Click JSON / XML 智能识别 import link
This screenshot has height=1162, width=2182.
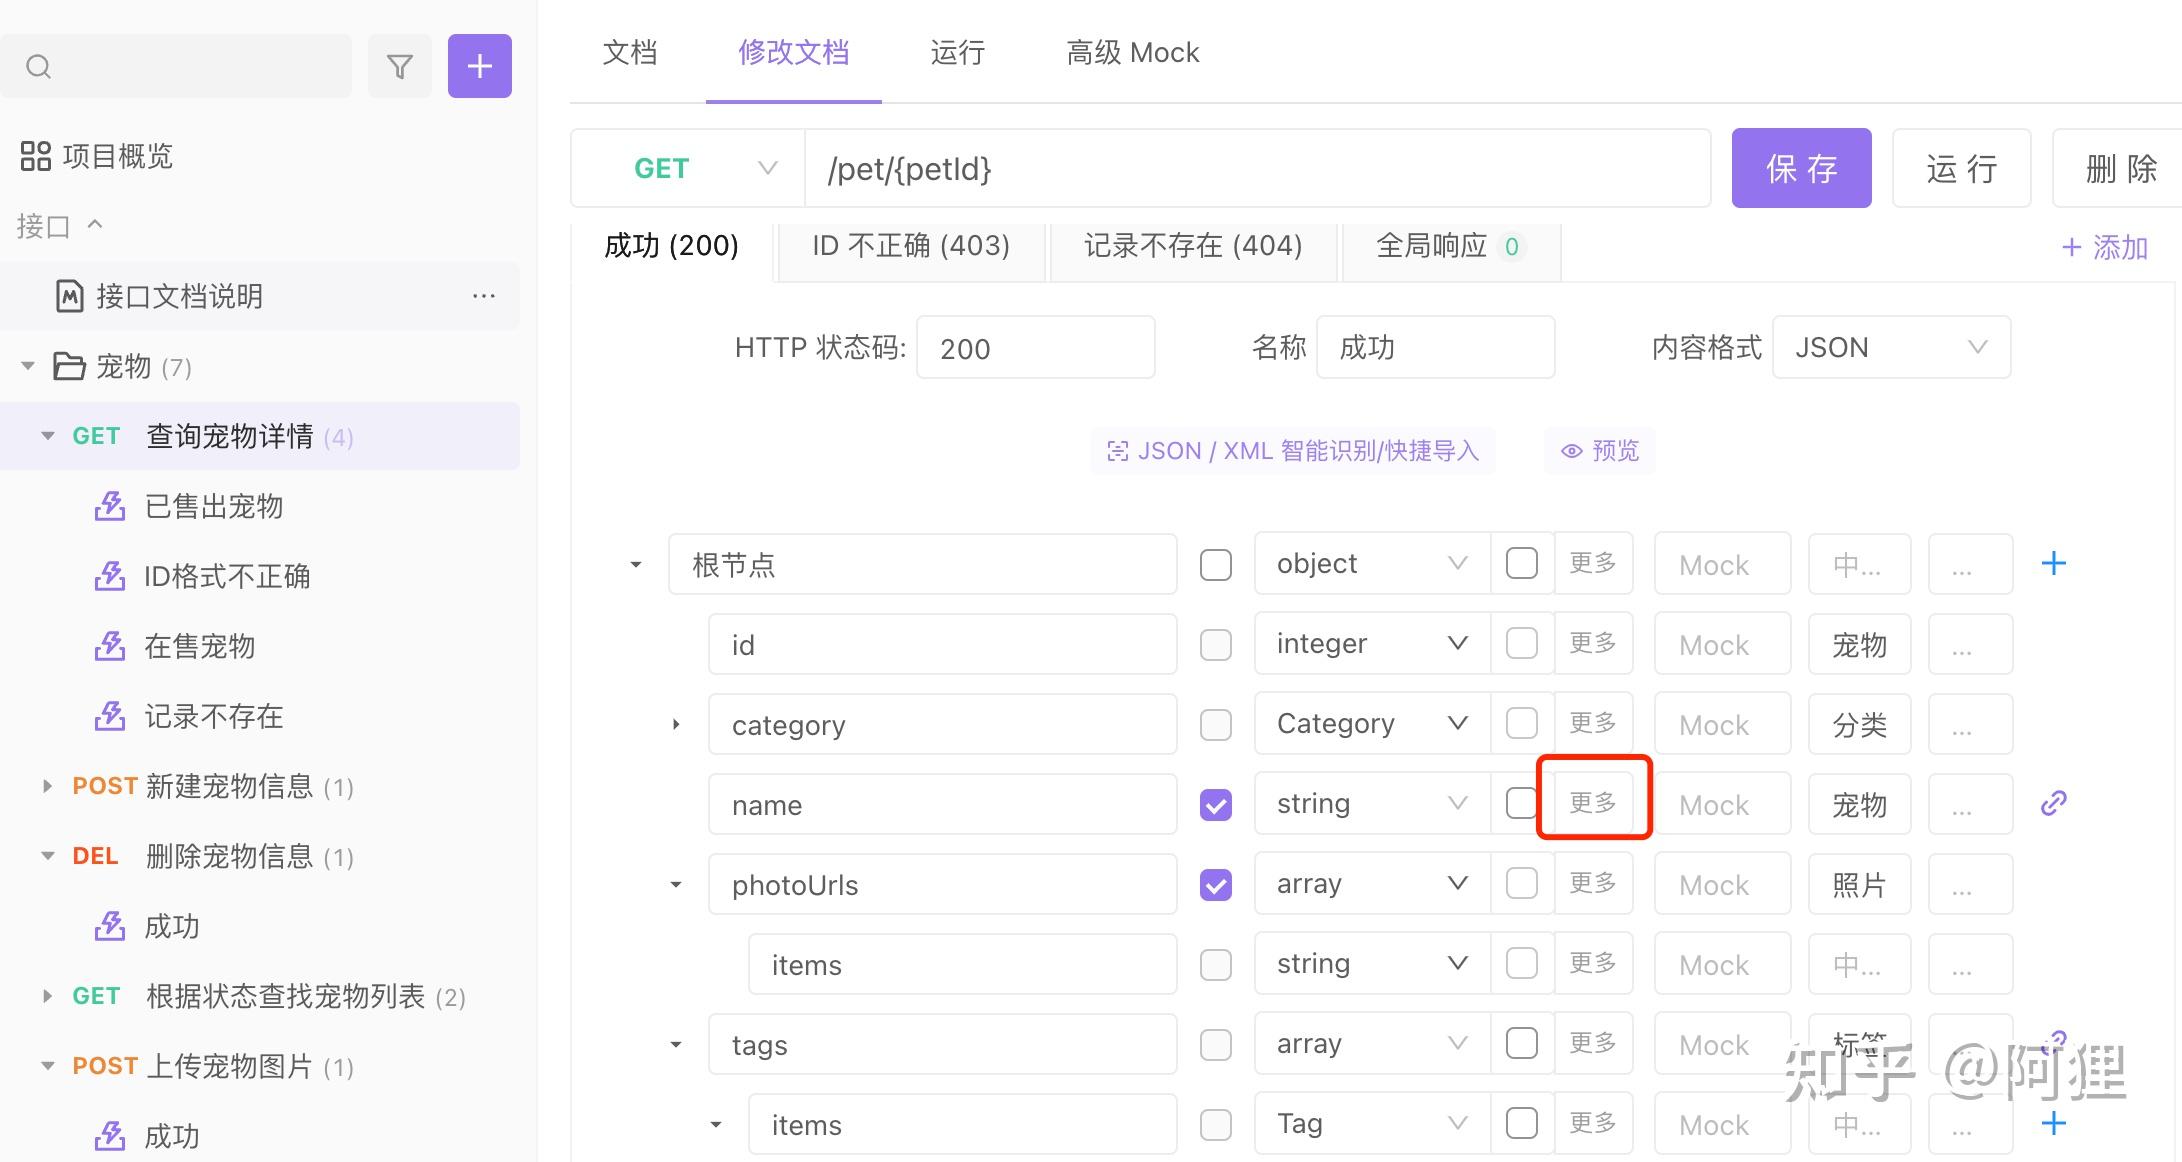point(1292,451)
